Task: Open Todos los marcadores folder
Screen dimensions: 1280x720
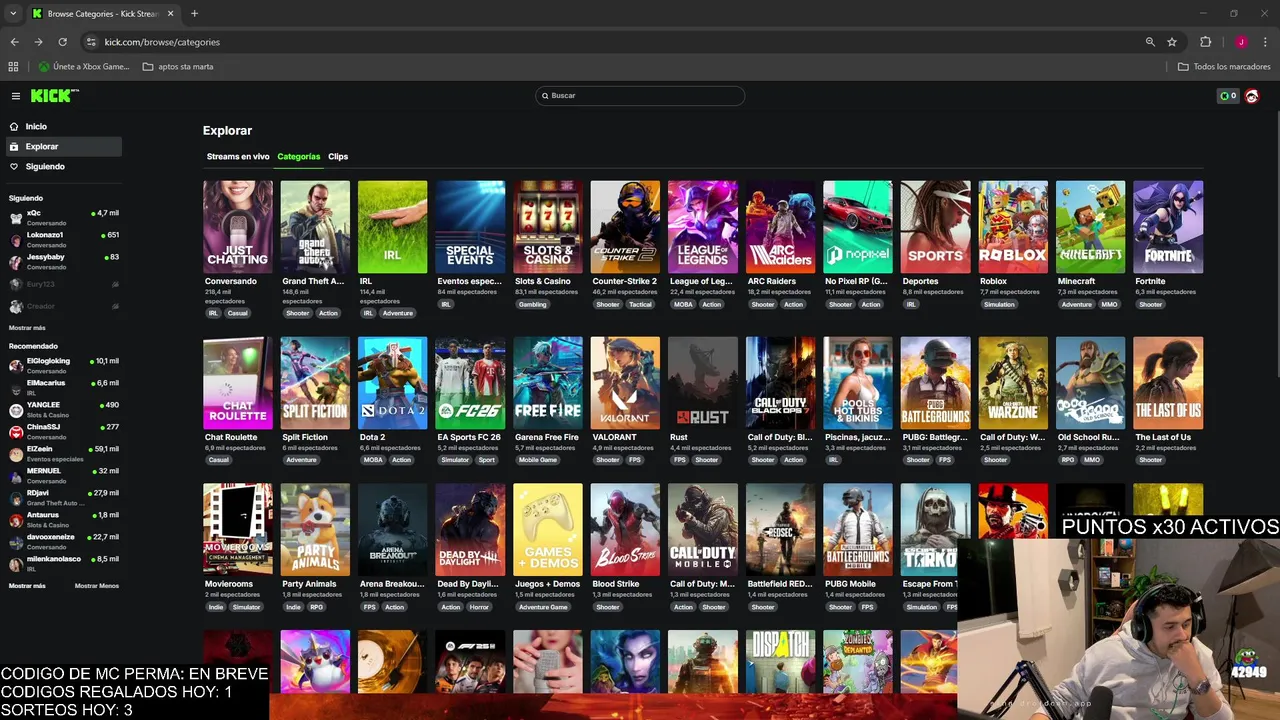Action: coord(1224,67)
